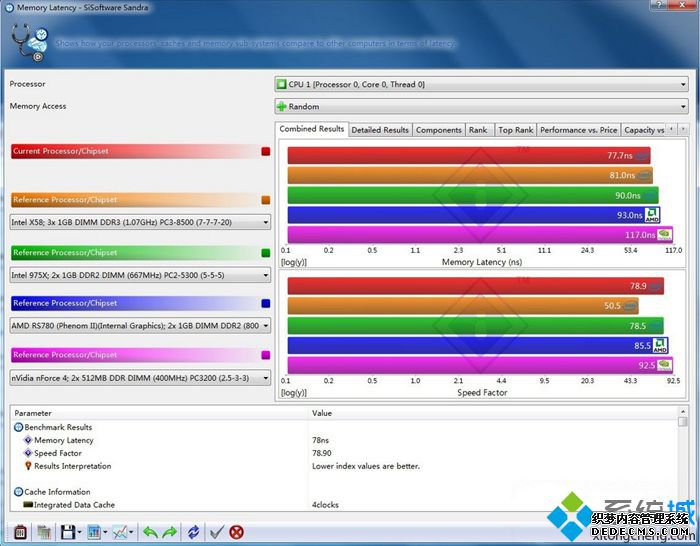Select the Combined Results tab
Viewport: 700px width, 546px height.
[x=312, y=129]
